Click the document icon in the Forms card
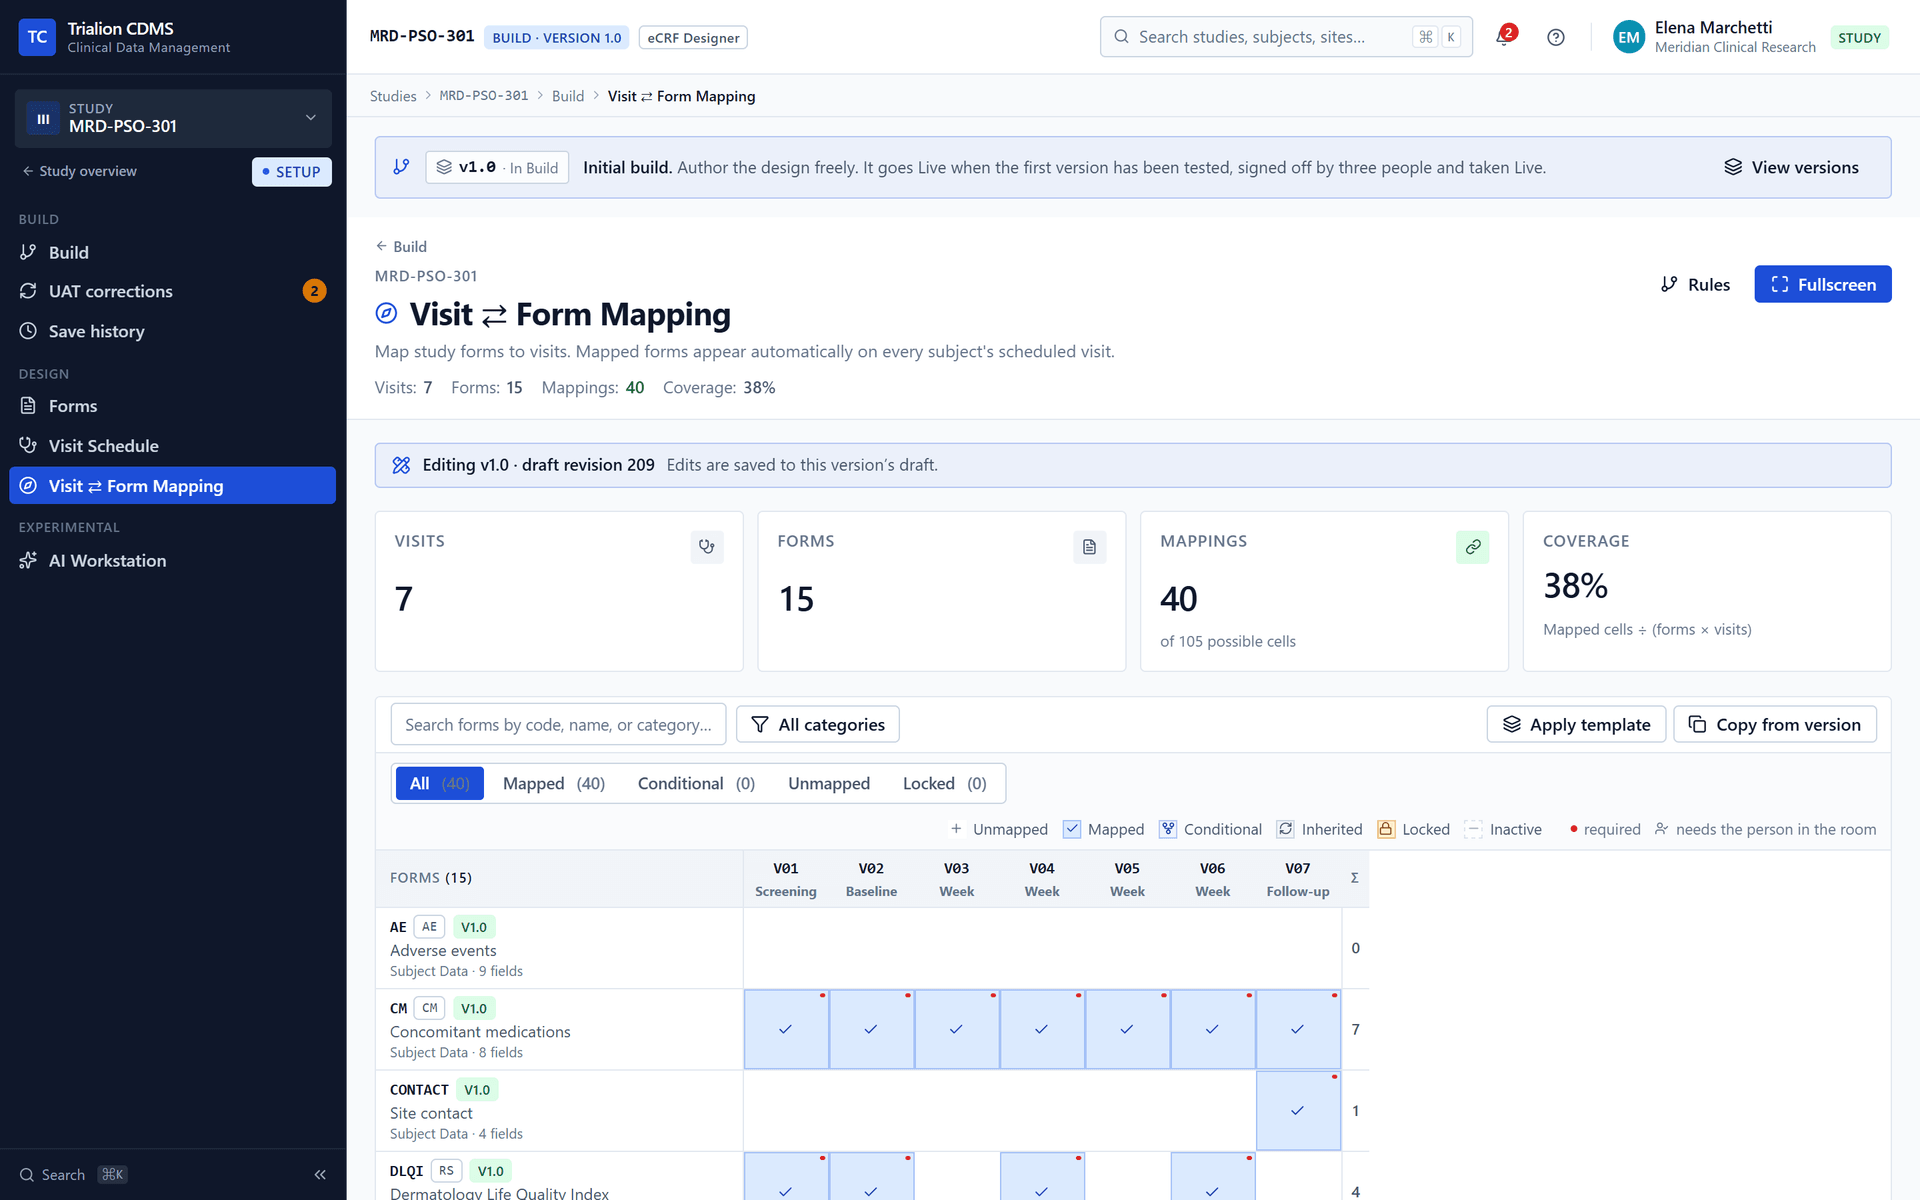 pyautogui.click(x=1090, y=547)
